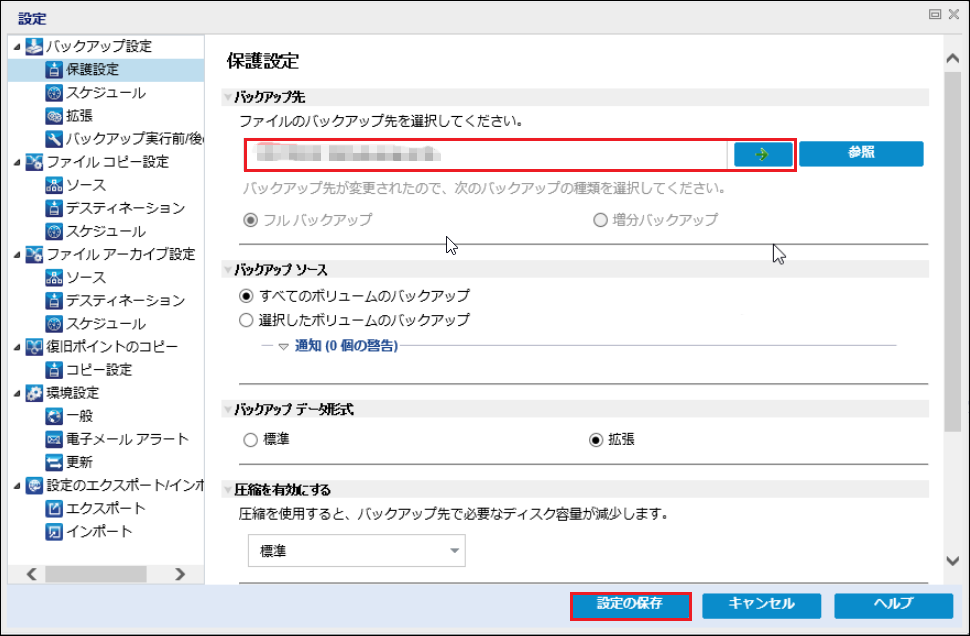
Task: Open バックアップ実行前/後 wrench icon item
Action: click(54, 139)
